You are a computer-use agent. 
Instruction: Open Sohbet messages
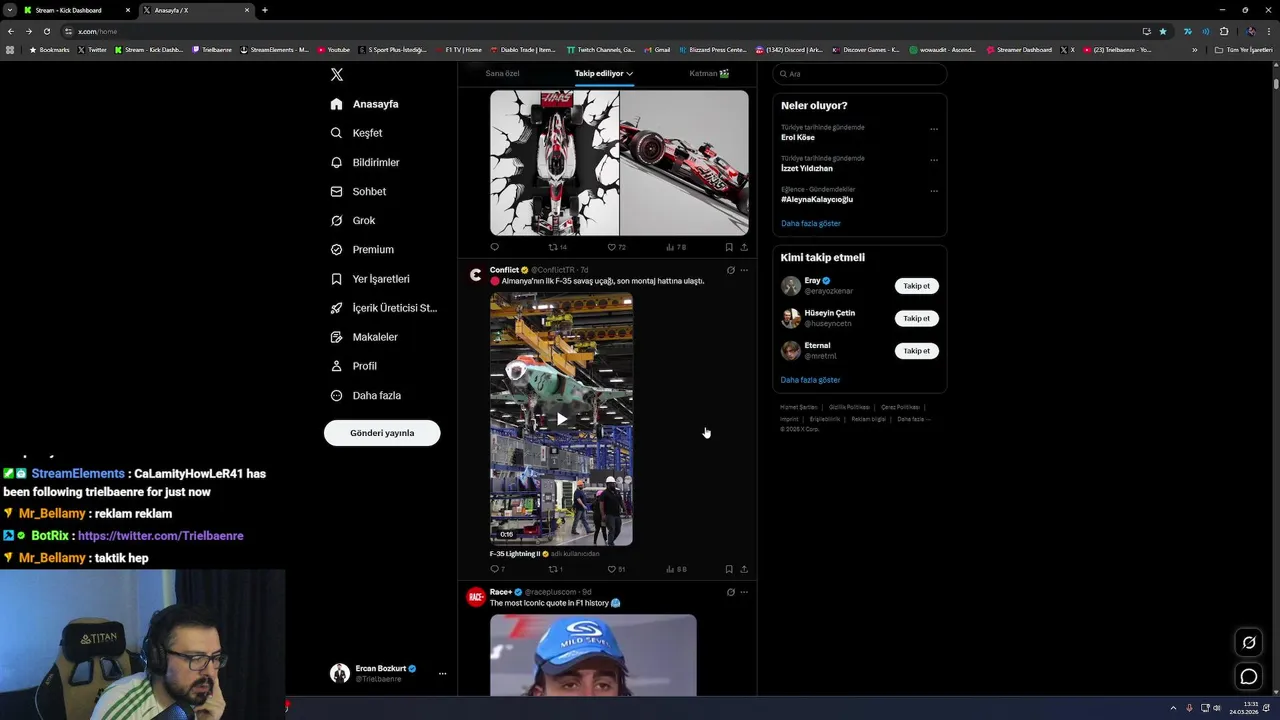[358, 191]
